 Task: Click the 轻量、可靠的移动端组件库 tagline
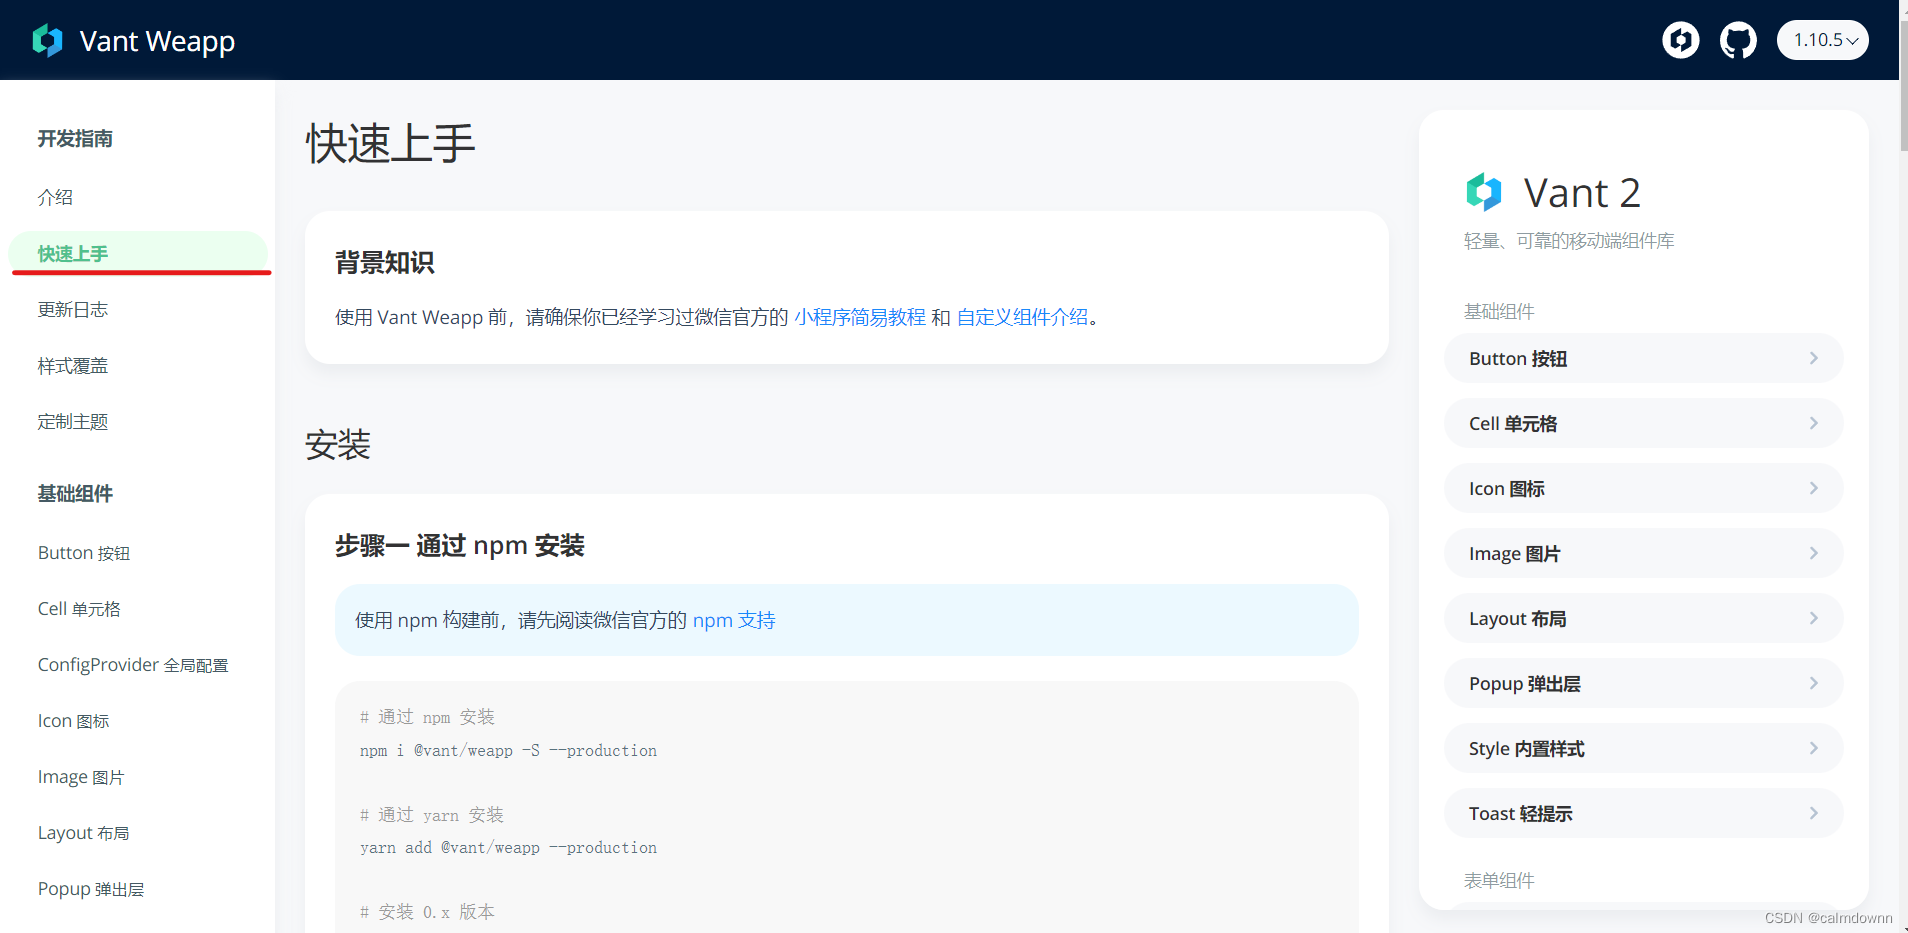pos(1569,241)
